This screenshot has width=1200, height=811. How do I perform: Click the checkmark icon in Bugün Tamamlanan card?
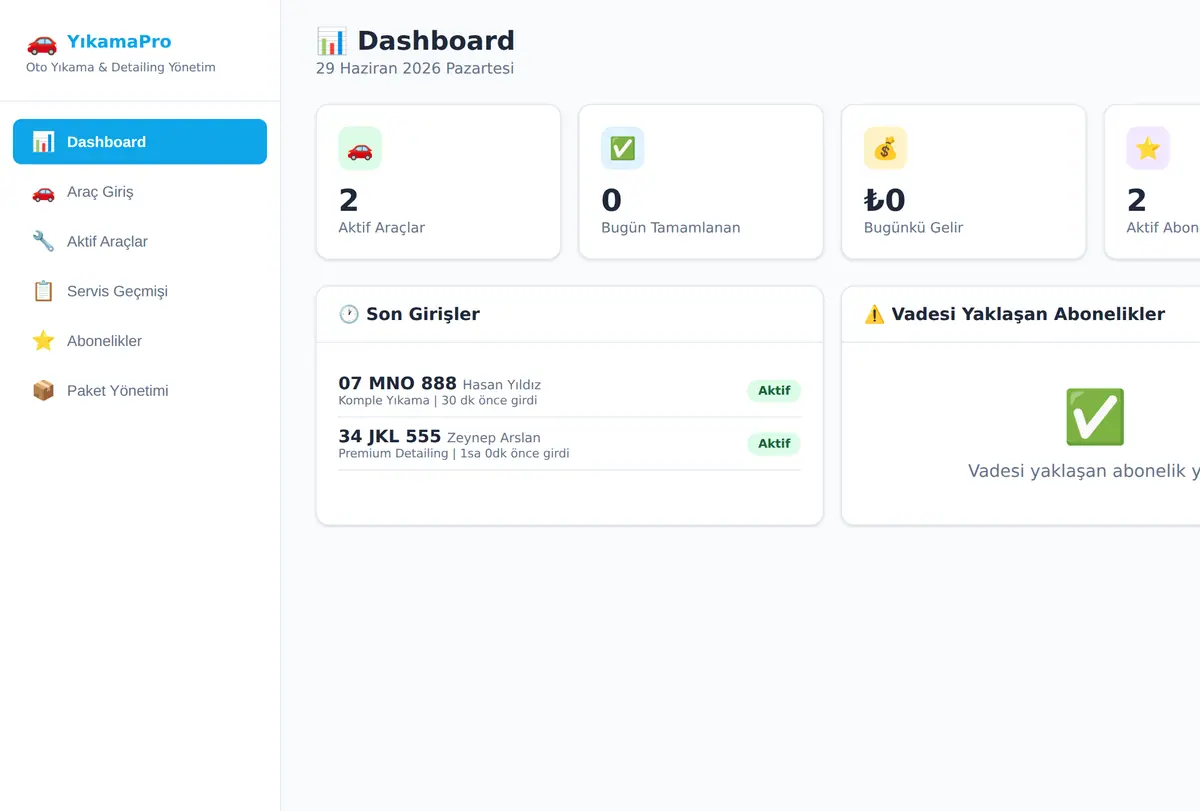tap(623, 149)
